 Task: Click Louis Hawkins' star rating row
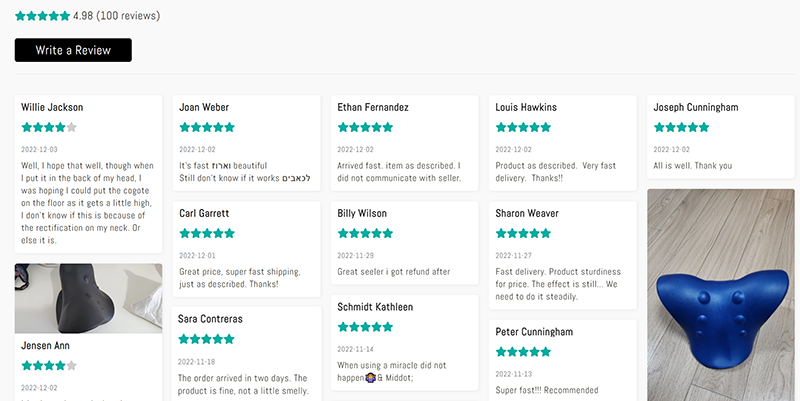pos(523,127)
